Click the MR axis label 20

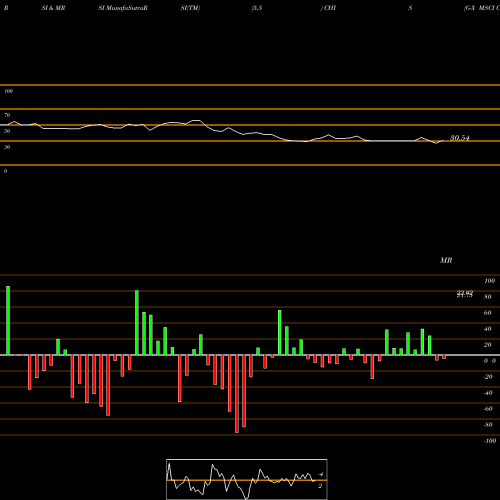click(x=488, y=345)
